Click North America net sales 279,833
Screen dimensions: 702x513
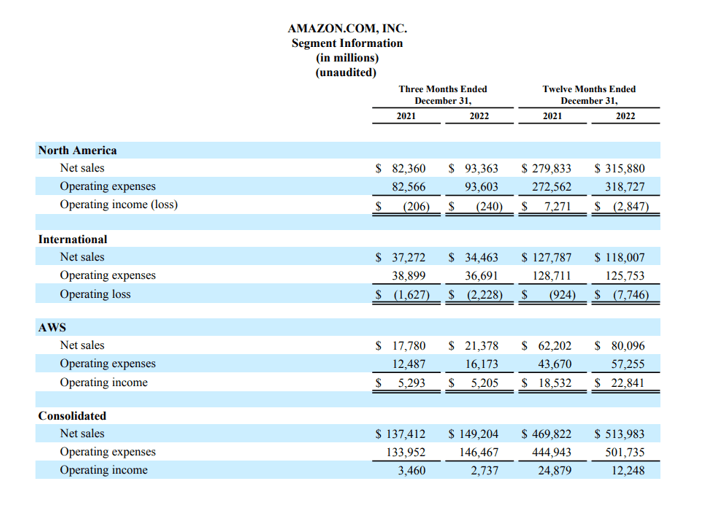coord(552,168)
